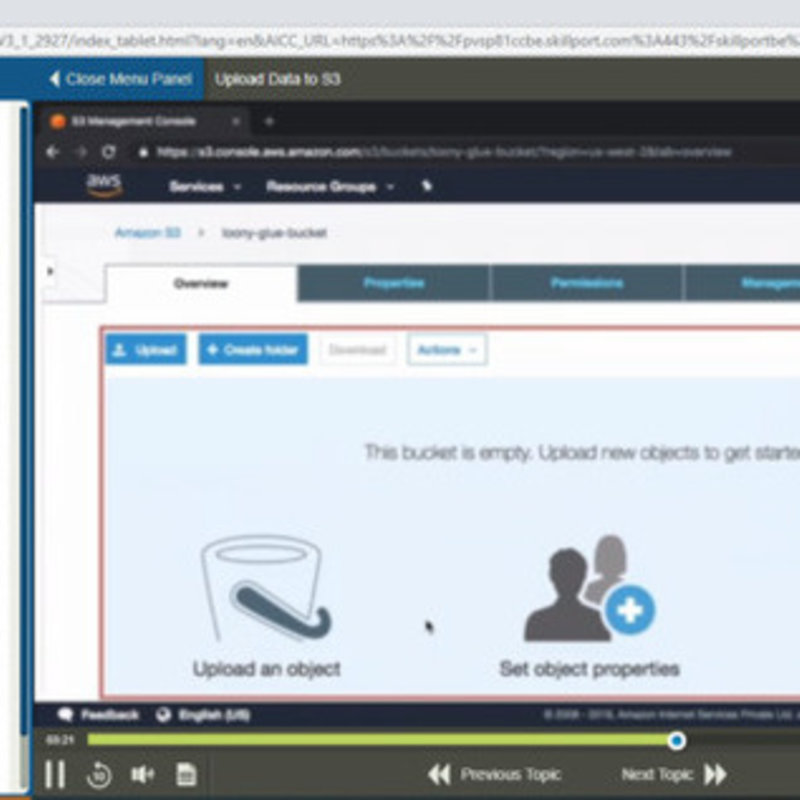Expand the S3 left side panel arrow

pyautogui.click(x=50, y=271)
